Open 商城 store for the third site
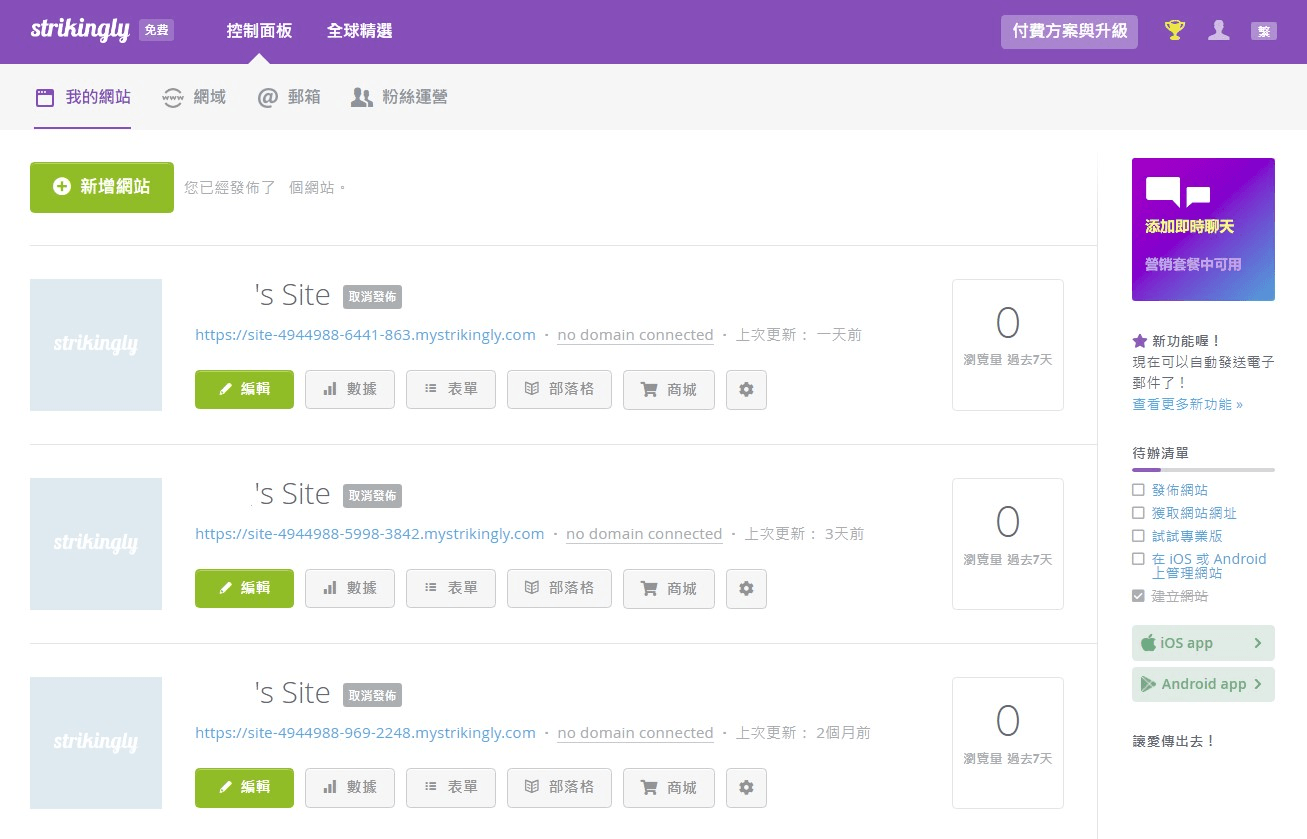1307x839 pixels. [x=668, y=787]
